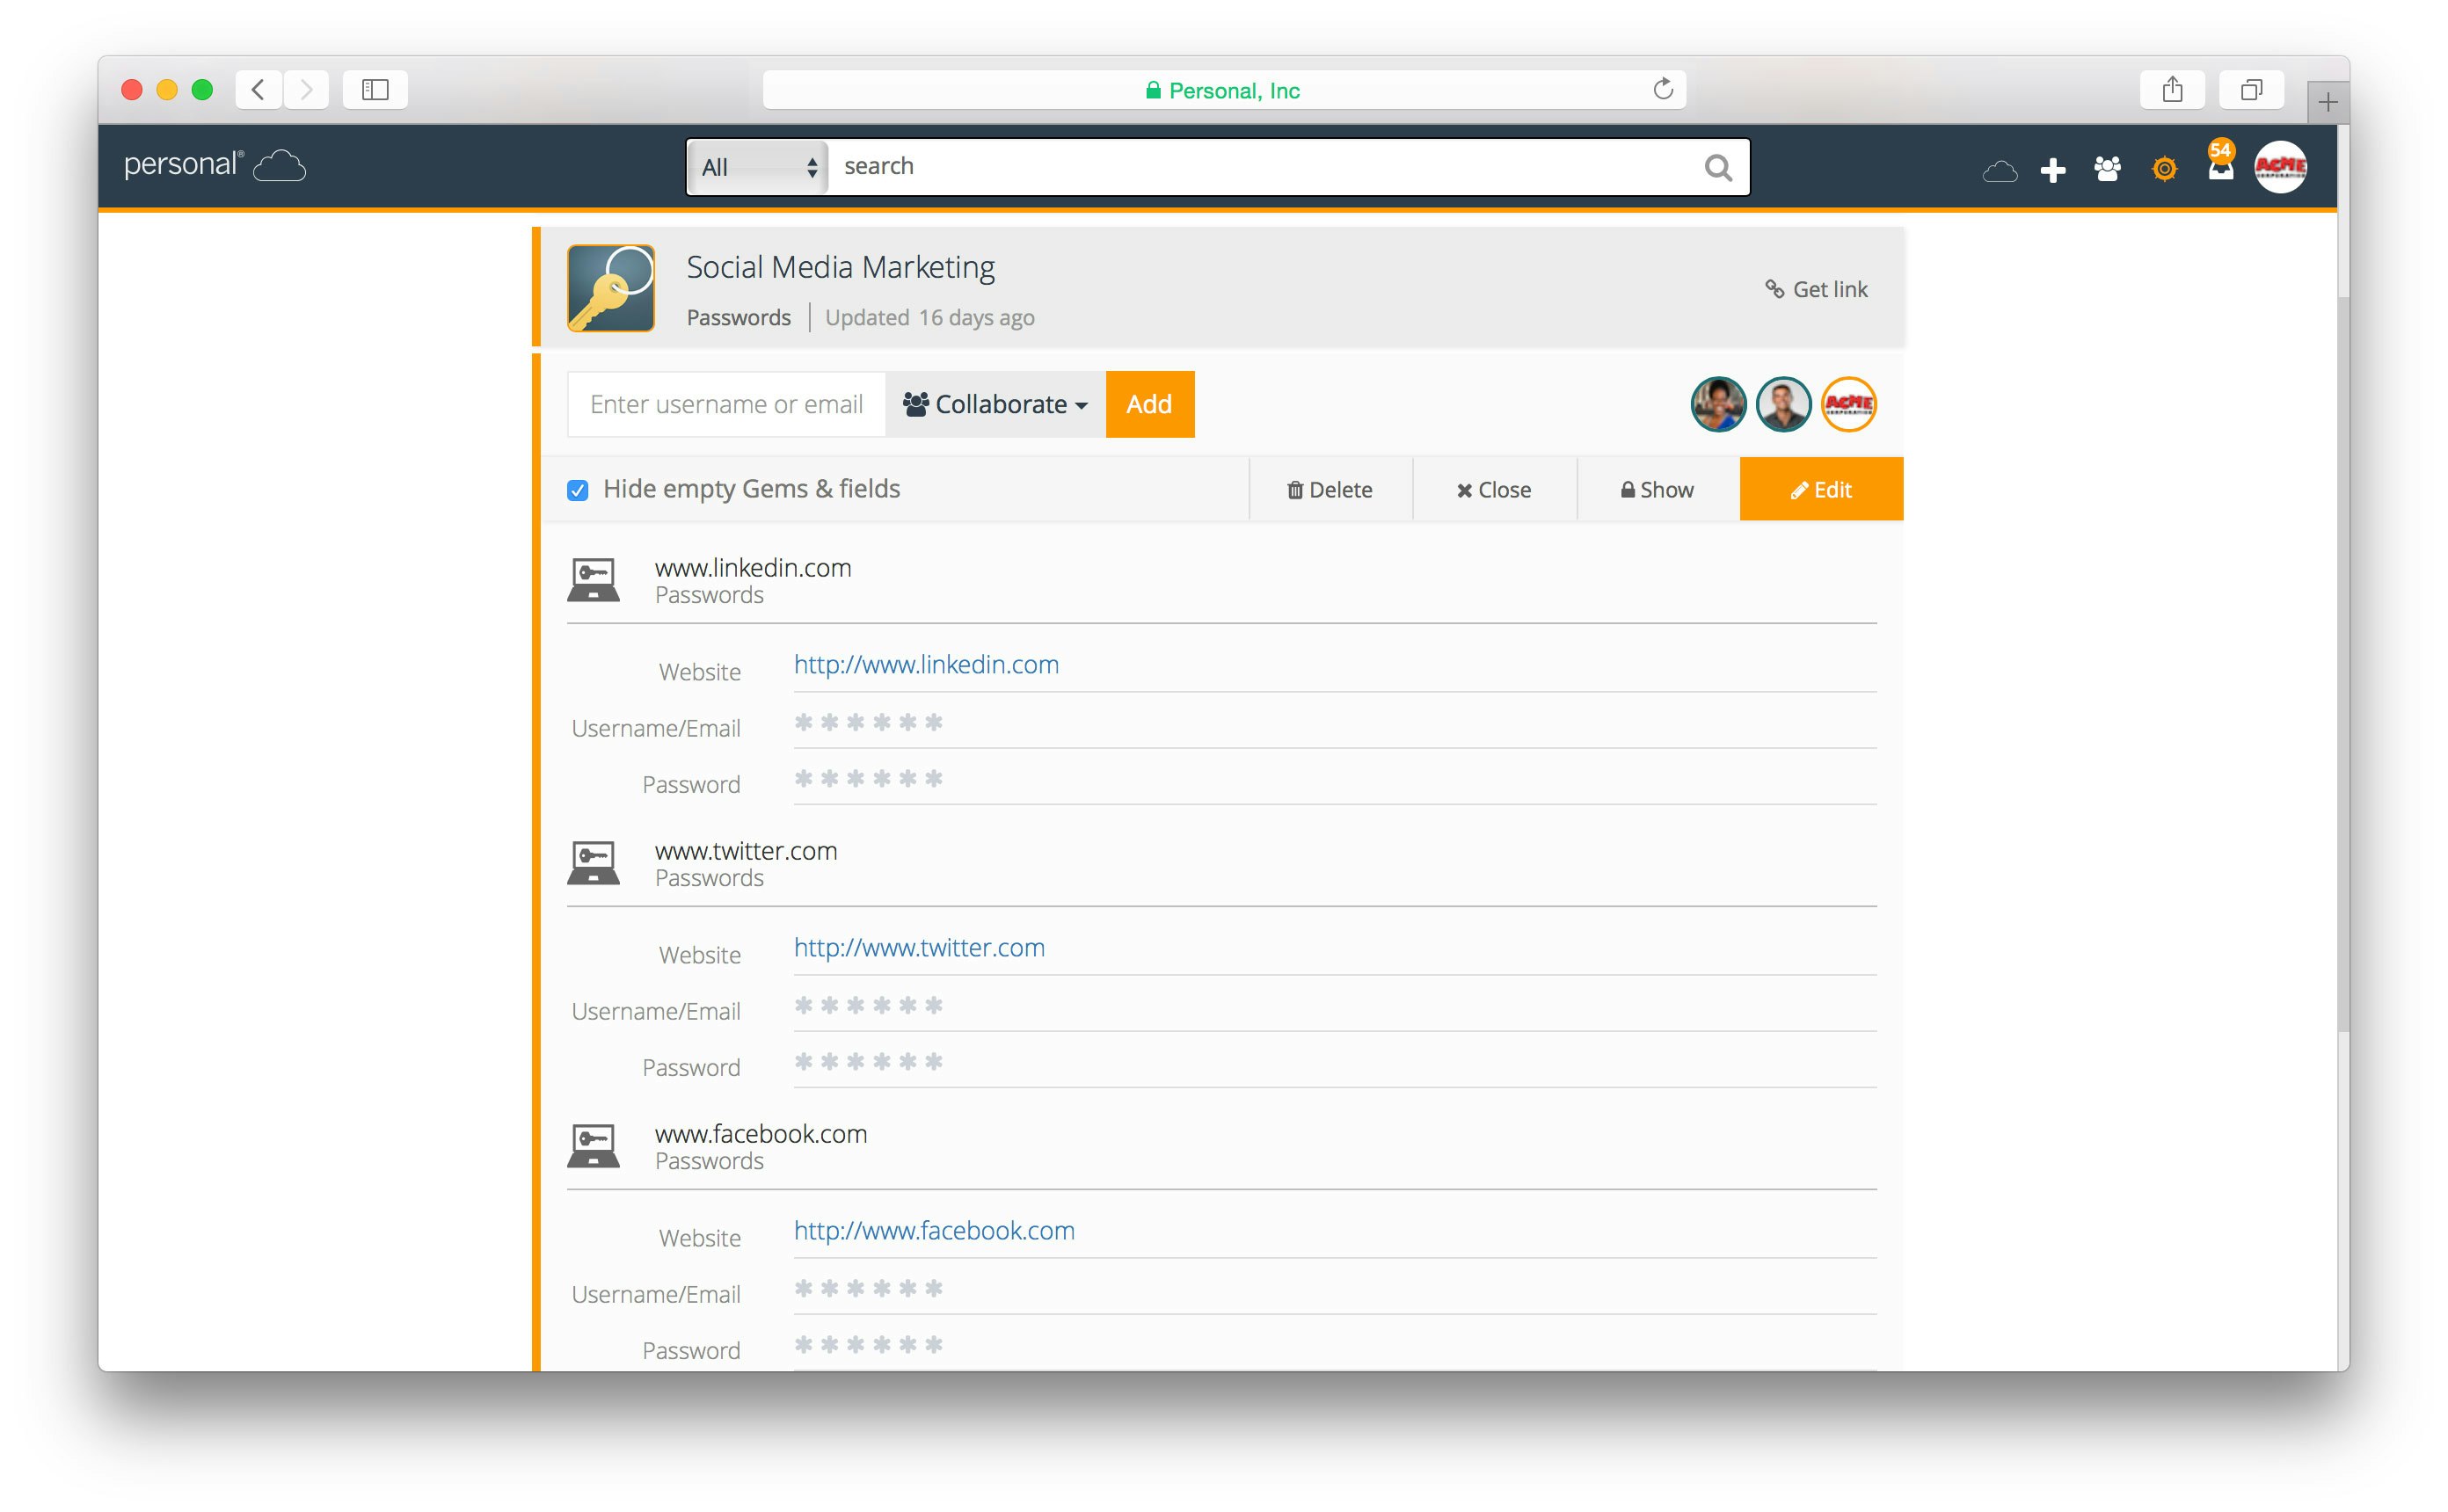Open the http://www.twitter.com link
Viewport: 2448px width, 1512px height.
click(x=918, y=947)
